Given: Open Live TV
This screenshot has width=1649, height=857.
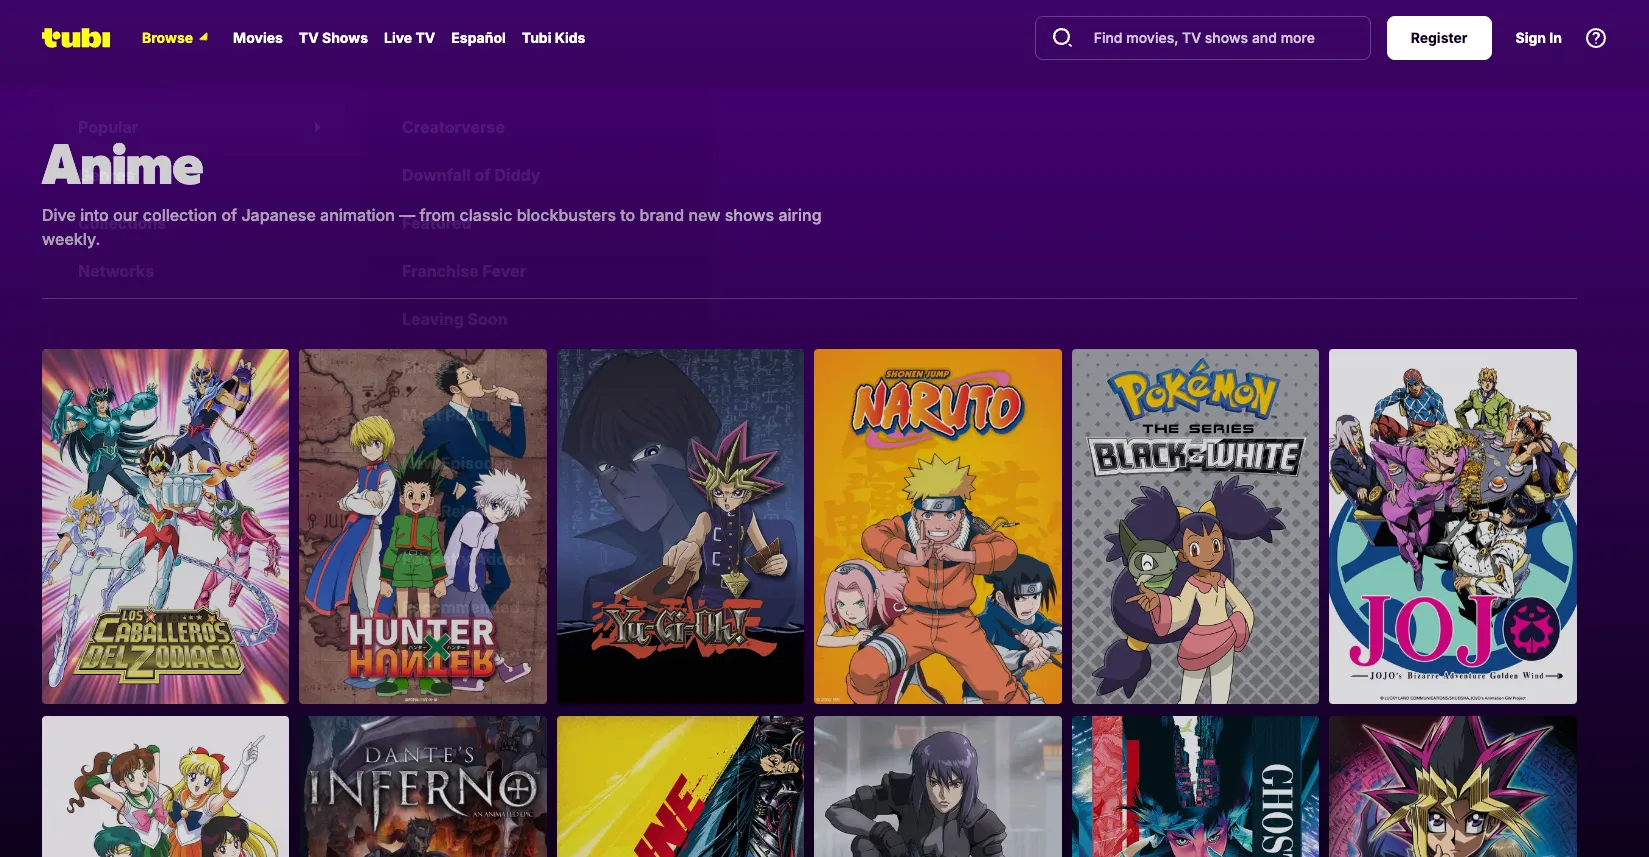Looking at the screenshot, I should pyautogui.click(x=409, y=38).
